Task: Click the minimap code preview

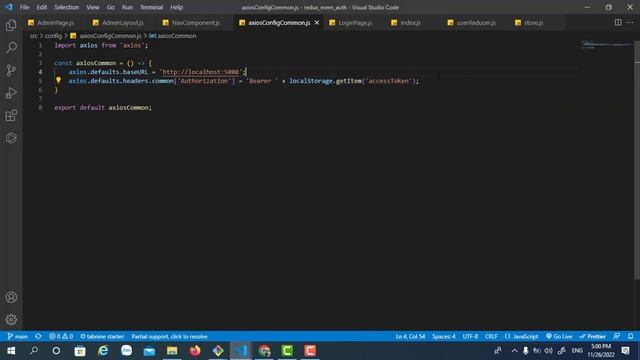Action: click(606, 44)
